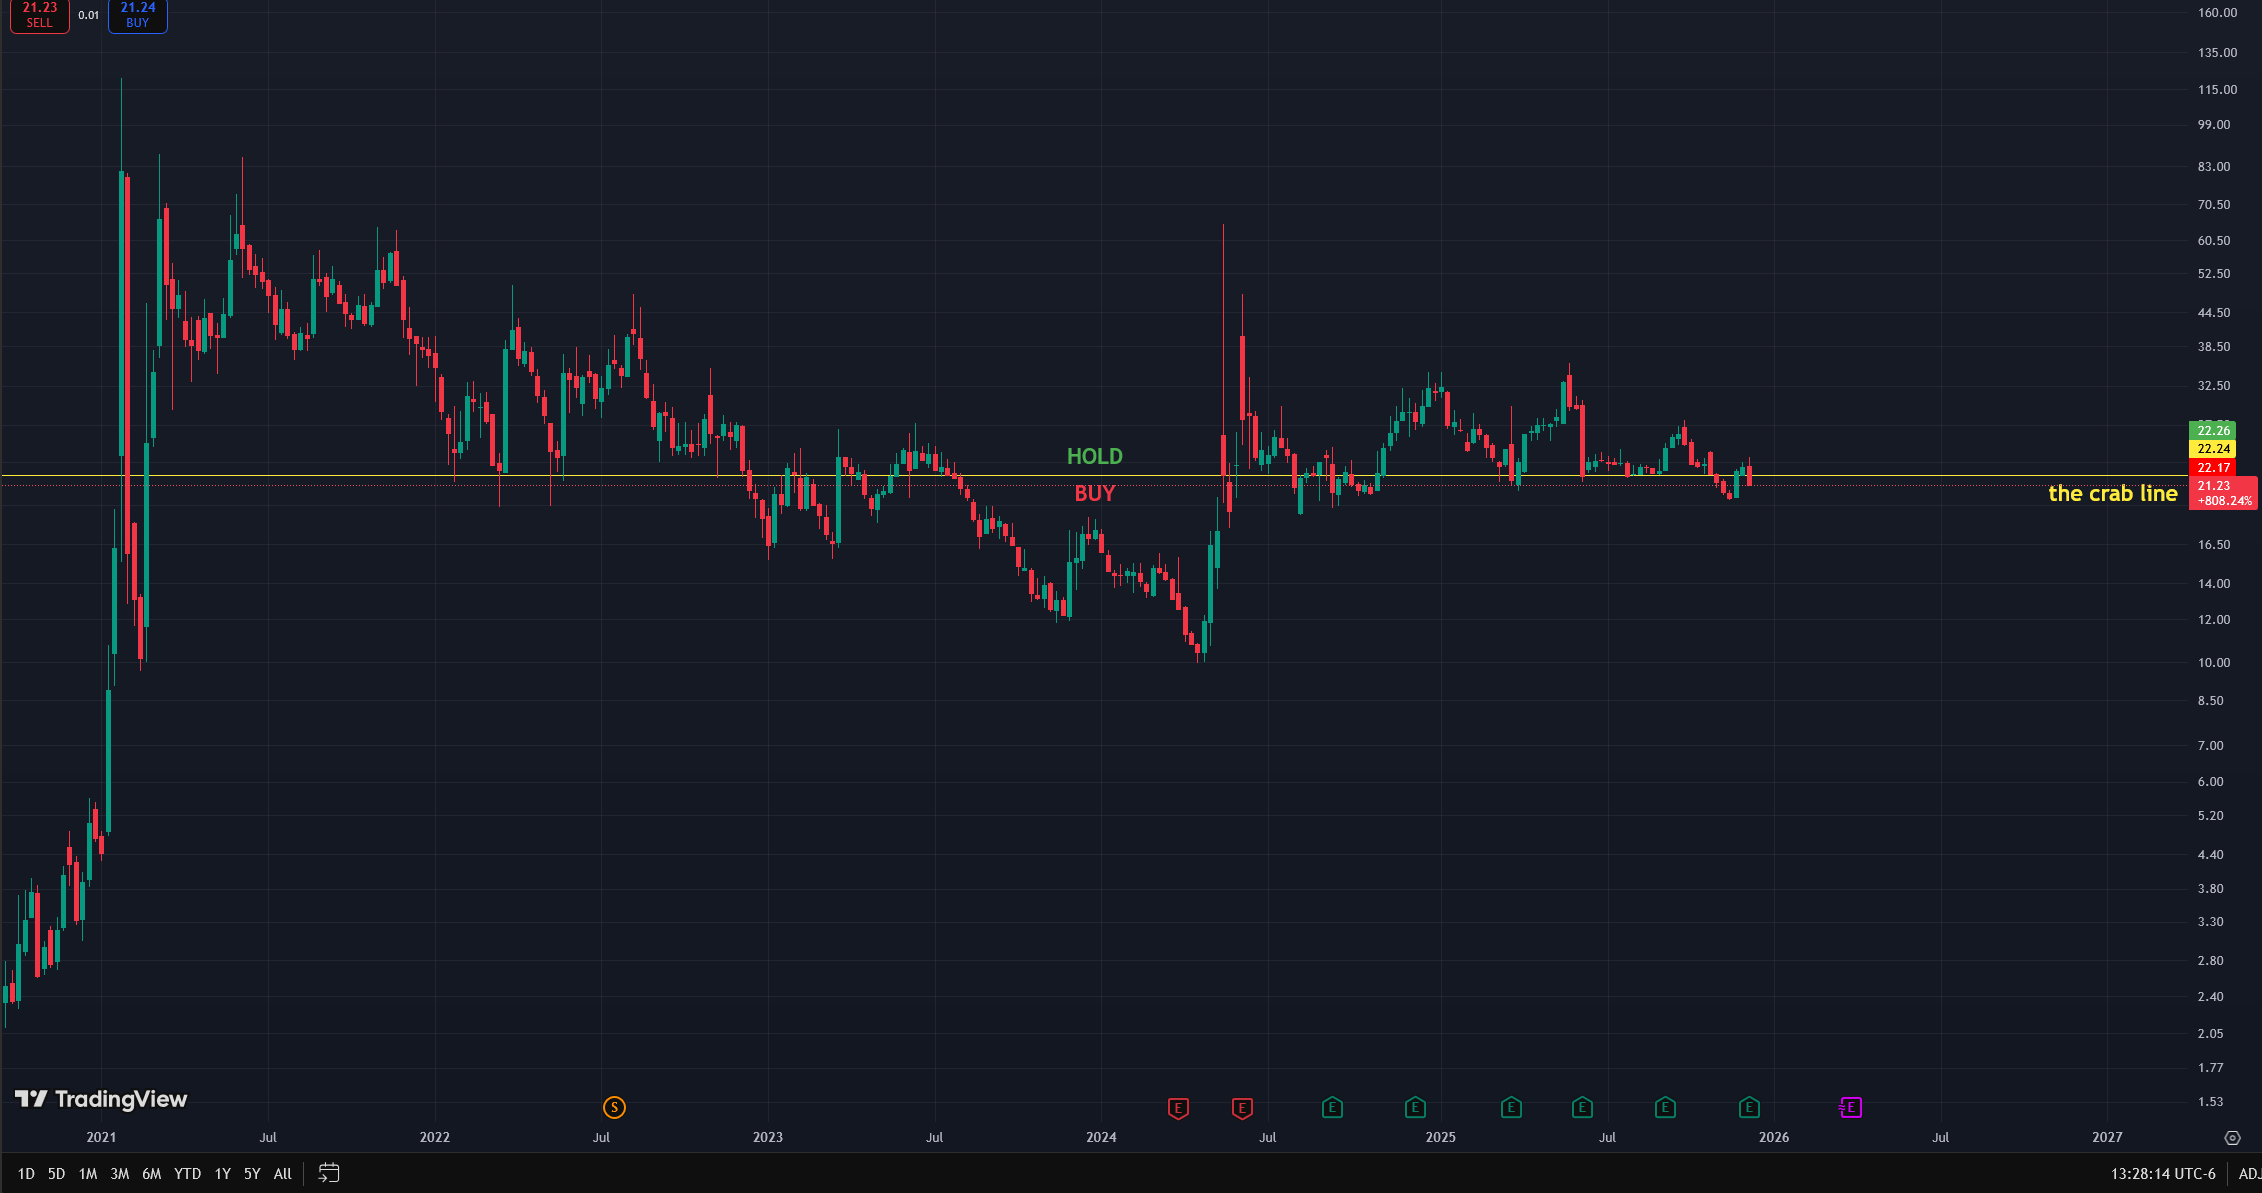The image size is (2262, 1193).
Task: Select the 6M date range
Action: [x=151, y=1174]
